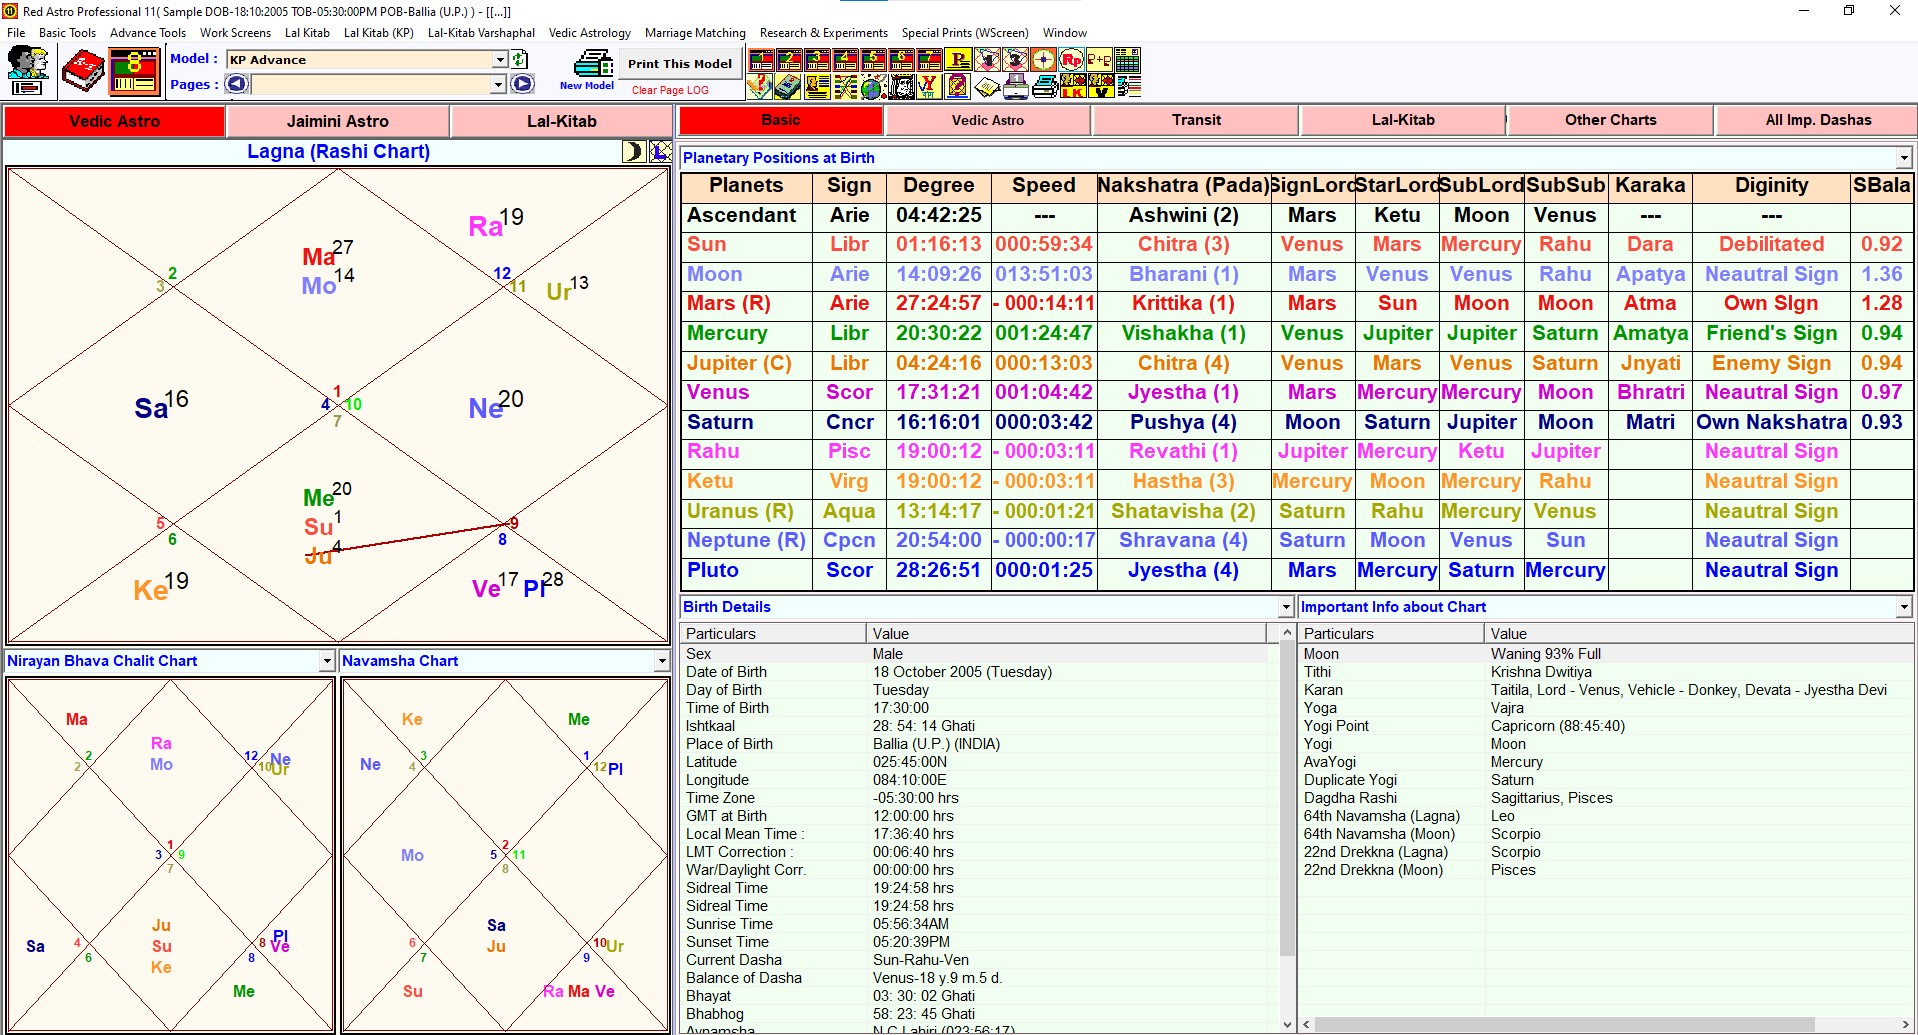This screenshot has height=1035, width=1918.
Task: Switch to the Jaimini Astro tab
Action: [338, 121]
